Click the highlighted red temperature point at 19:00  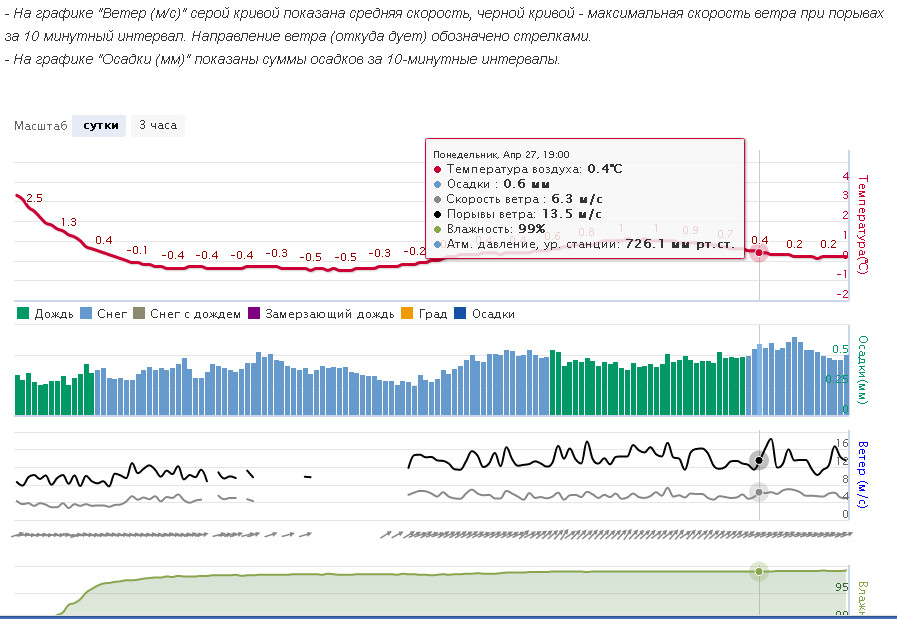point(759,252)
